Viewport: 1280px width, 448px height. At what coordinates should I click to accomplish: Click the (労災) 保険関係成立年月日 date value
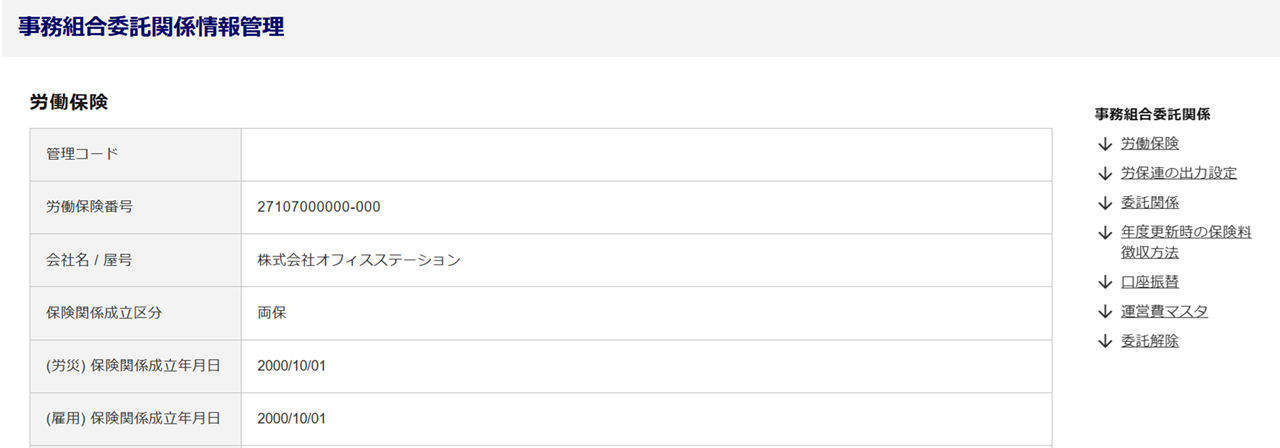(x=292, y=366)
